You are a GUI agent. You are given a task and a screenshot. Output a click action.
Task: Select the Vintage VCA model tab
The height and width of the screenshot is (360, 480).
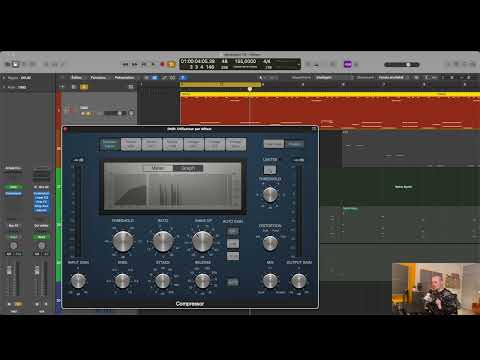[194, 144]
